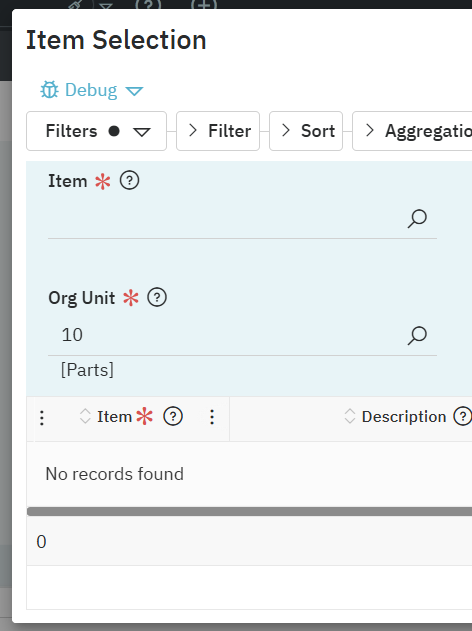
Task: Click the Filters active indicator dot
Action: click(x=114, y=131)
